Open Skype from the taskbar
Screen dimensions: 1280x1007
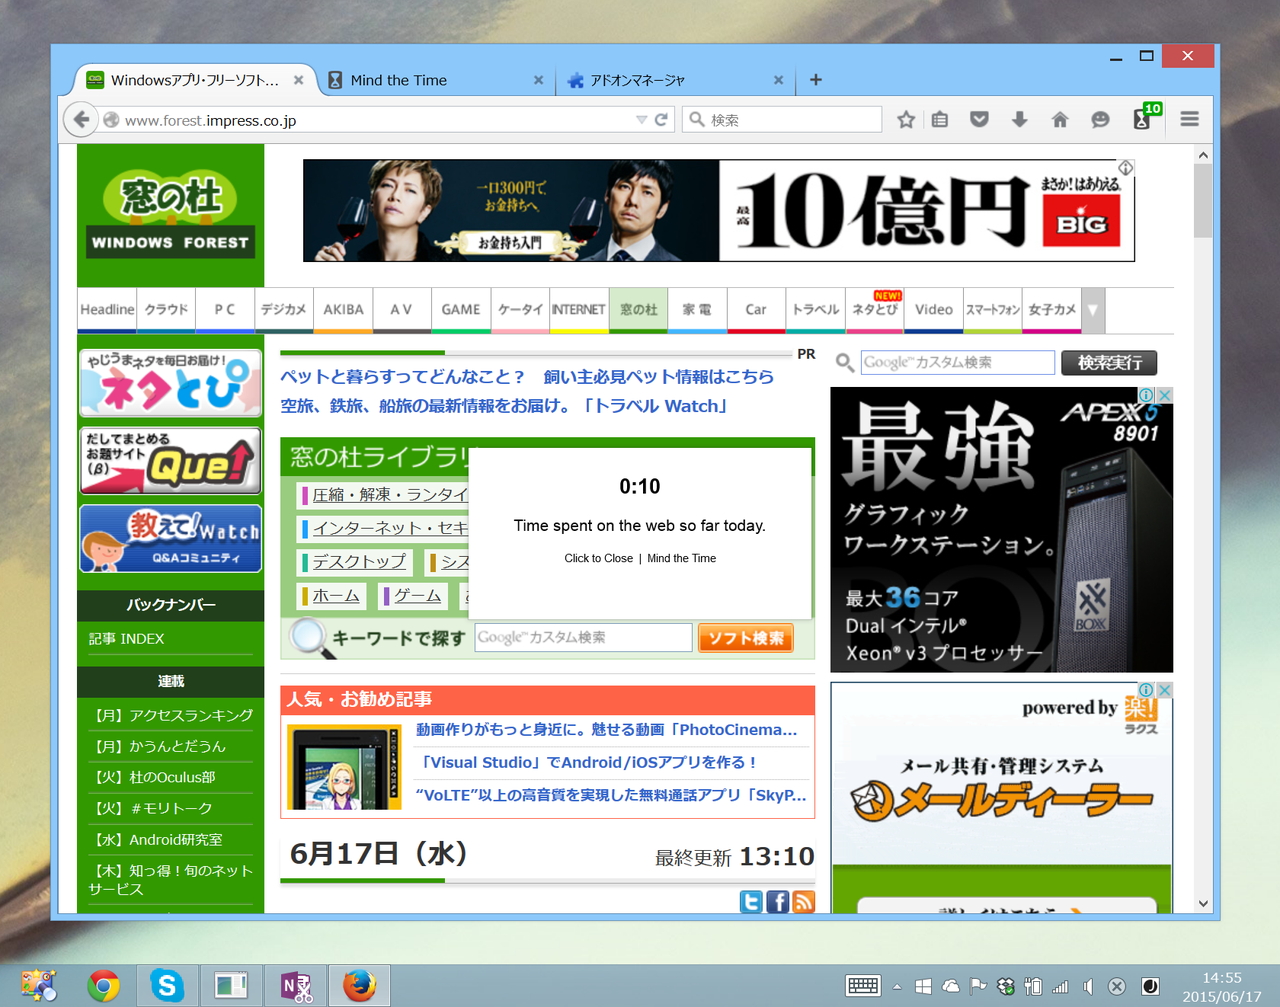[x=167, y=986]
